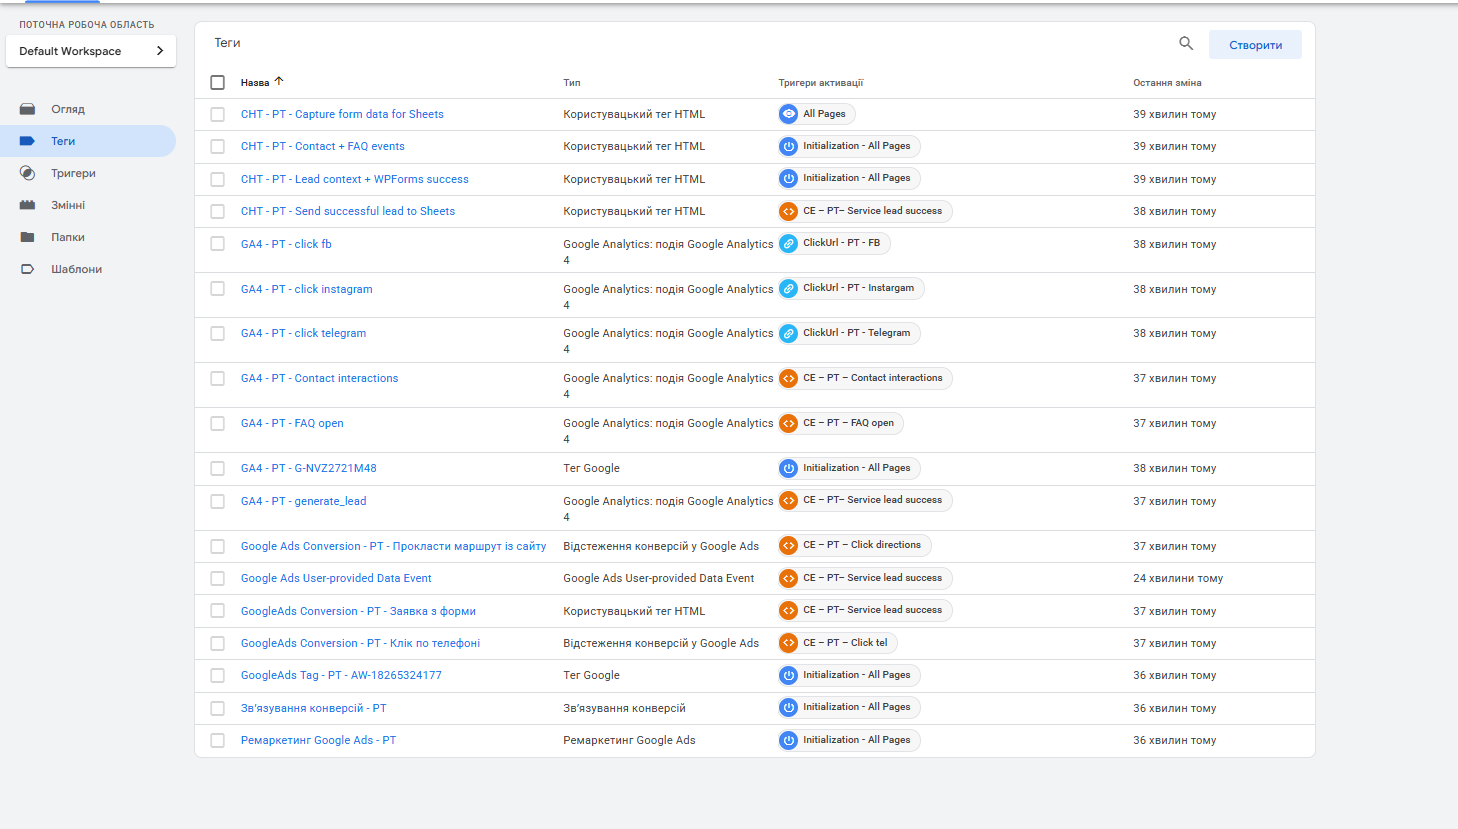This screenshot has width=1458, height=829.
Task: Click the Створити button
Action: coord(1255,44)
